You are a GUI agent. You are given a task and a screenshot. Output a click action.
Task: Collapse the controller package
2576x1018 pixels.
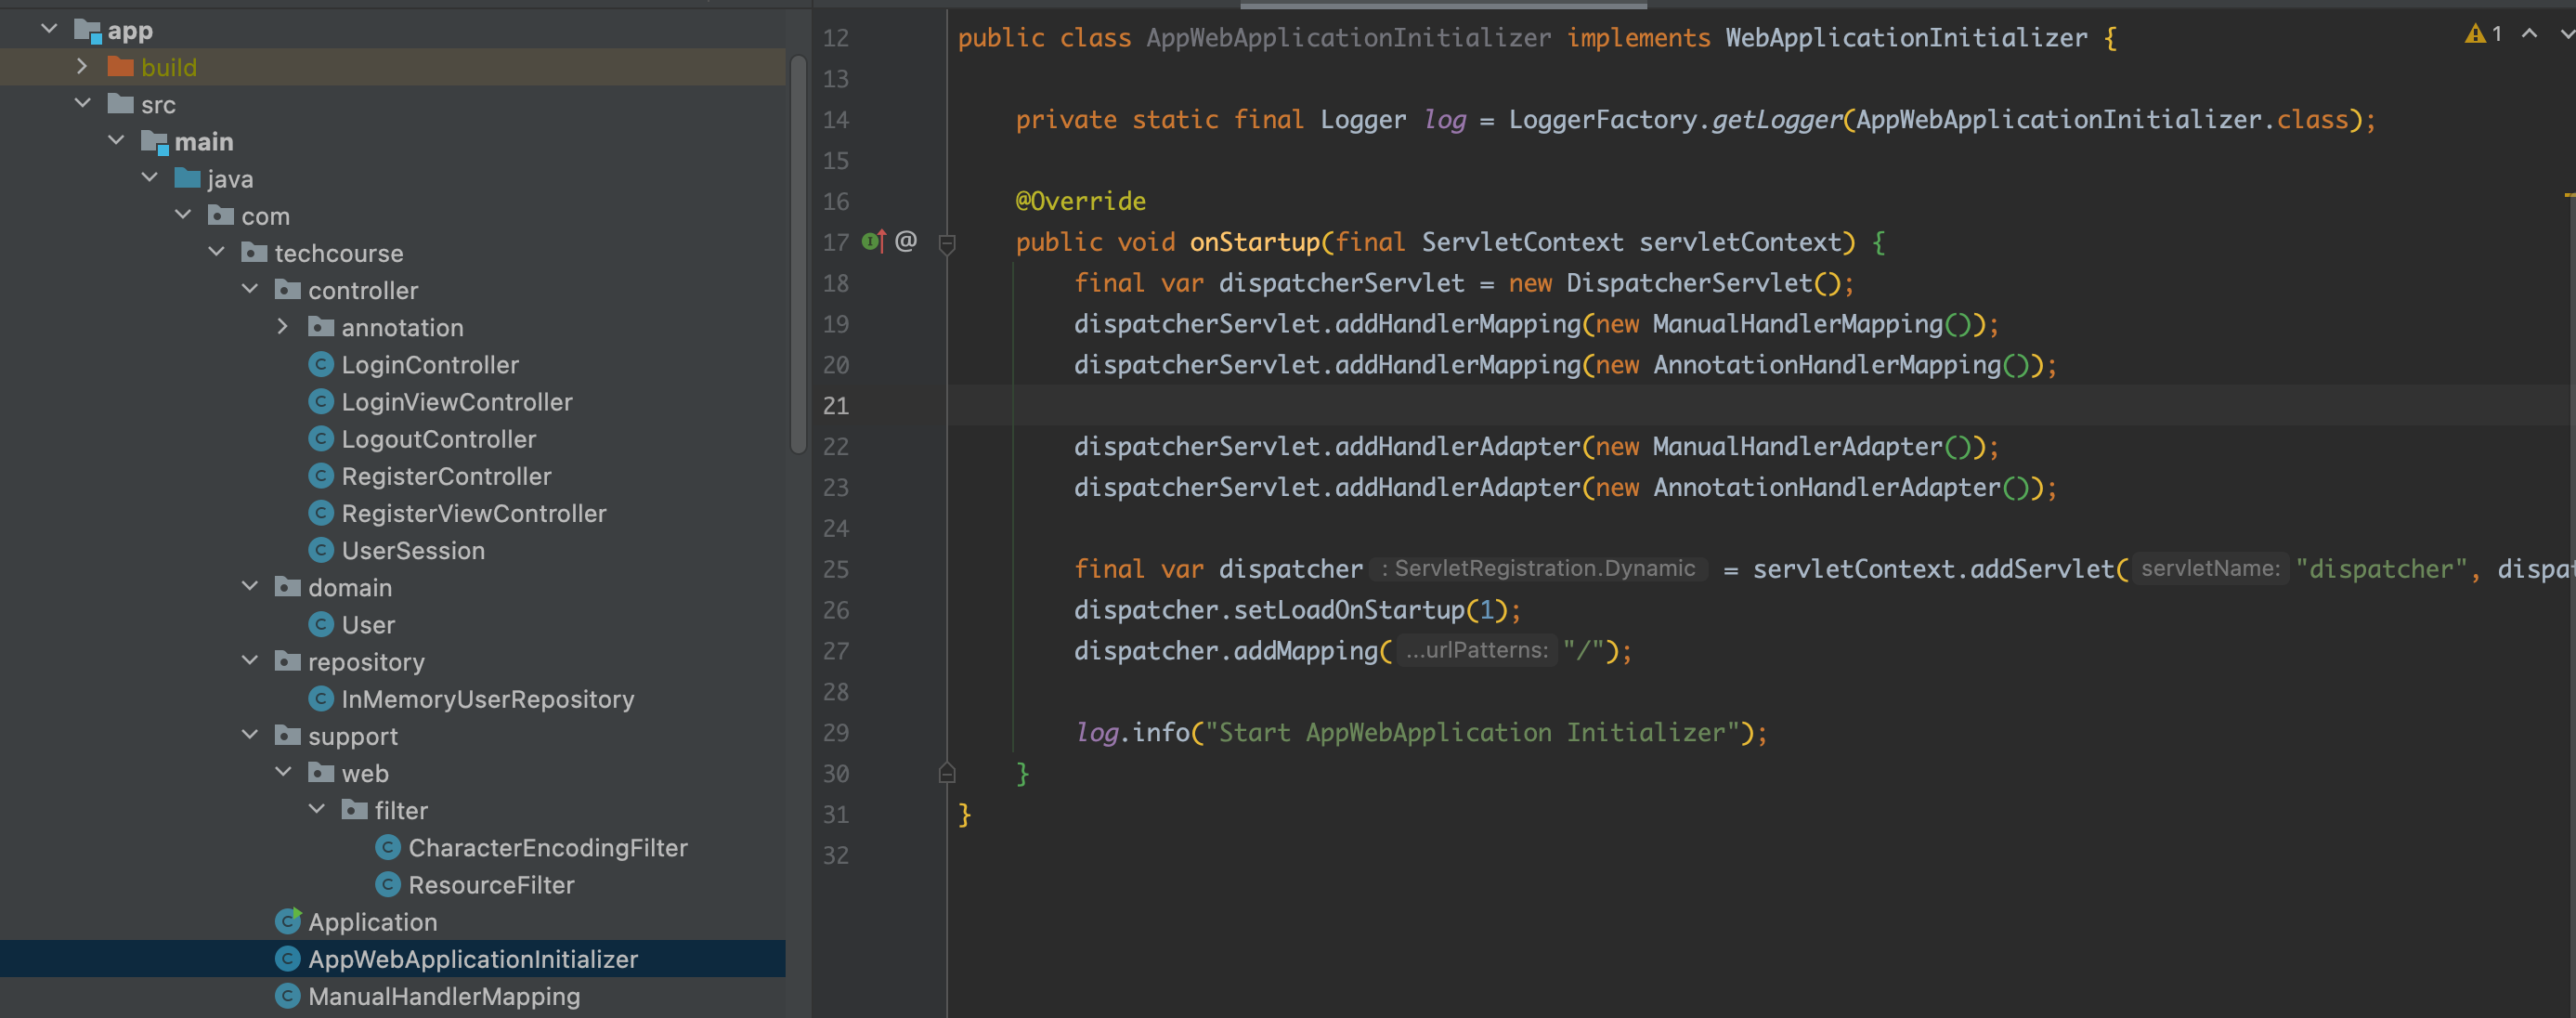click(249, 290)
